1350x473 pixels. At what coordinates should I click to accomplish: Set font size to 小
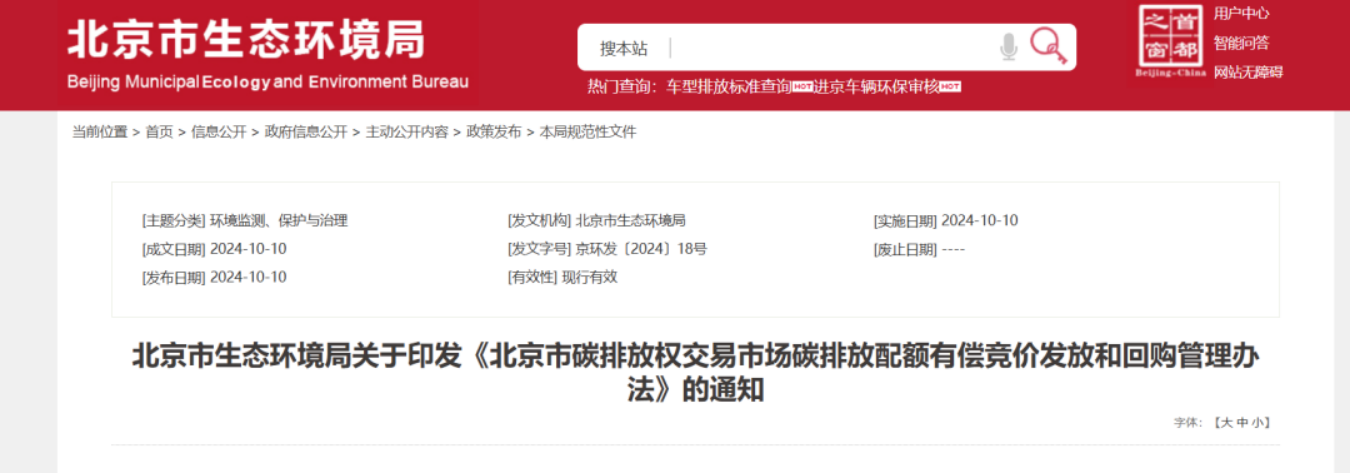pos(1258,423)
